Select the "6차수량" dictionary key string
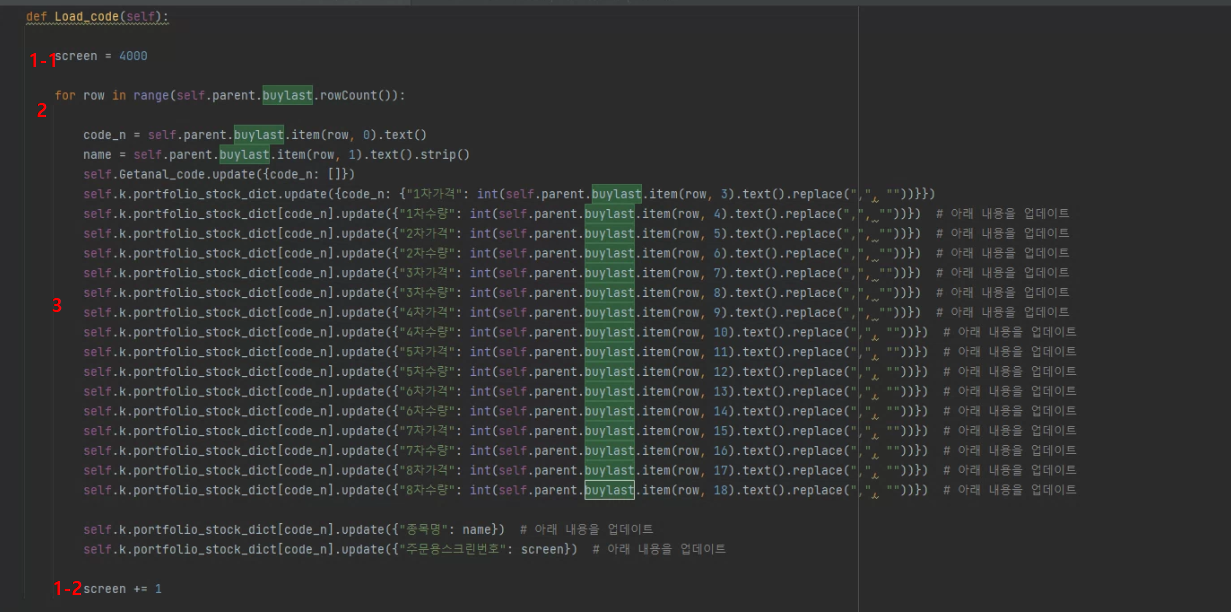The image size is (1231, 612). [427, 411]
